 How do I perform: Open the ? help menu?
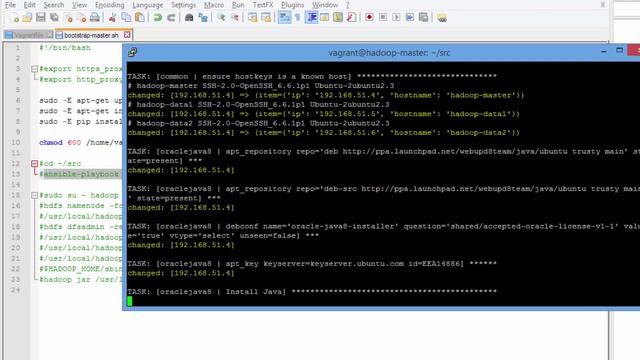pyautogui.click(x=348, y=5)
